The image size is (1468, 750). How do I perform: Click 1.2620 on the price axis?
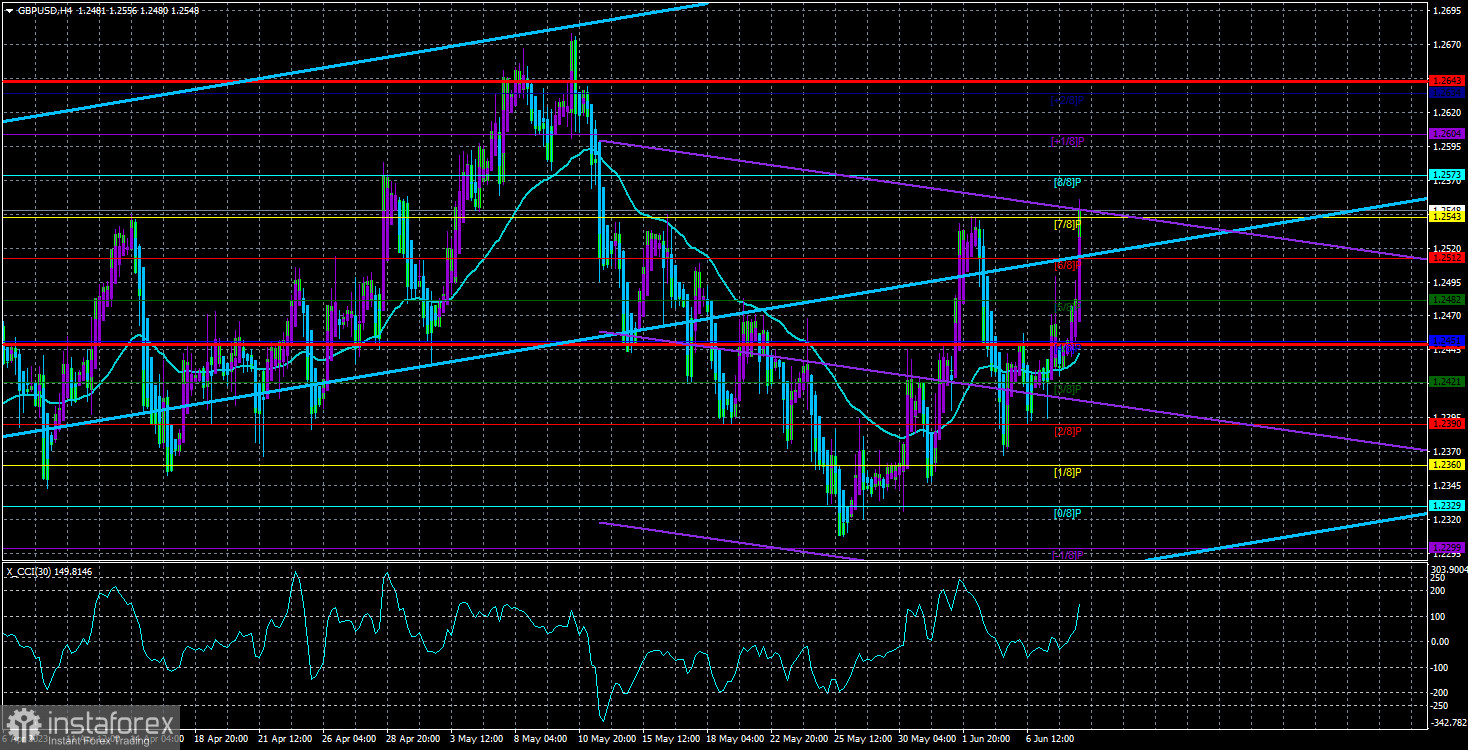pos(1446,113)
